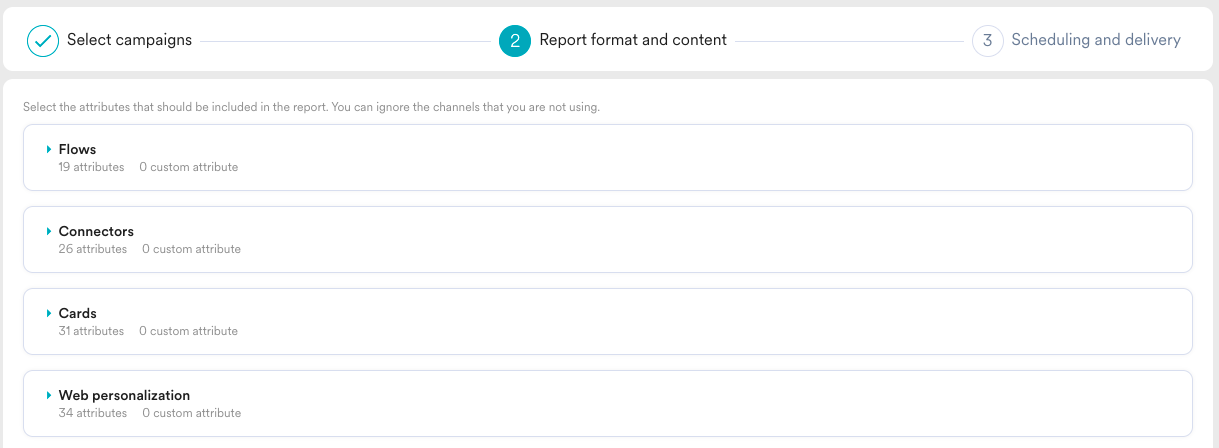The height and width of the screenshot is (448, 1219).
Task: Click 0 custom attribute text under Flows
Action: click(x=188, y=167)
